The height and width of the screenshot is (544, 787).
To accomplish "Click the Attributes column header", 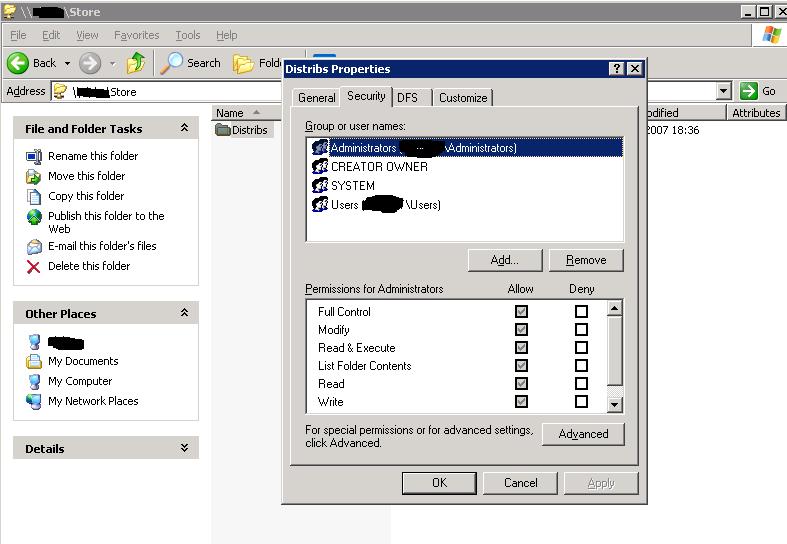I will tap(756, 113).
